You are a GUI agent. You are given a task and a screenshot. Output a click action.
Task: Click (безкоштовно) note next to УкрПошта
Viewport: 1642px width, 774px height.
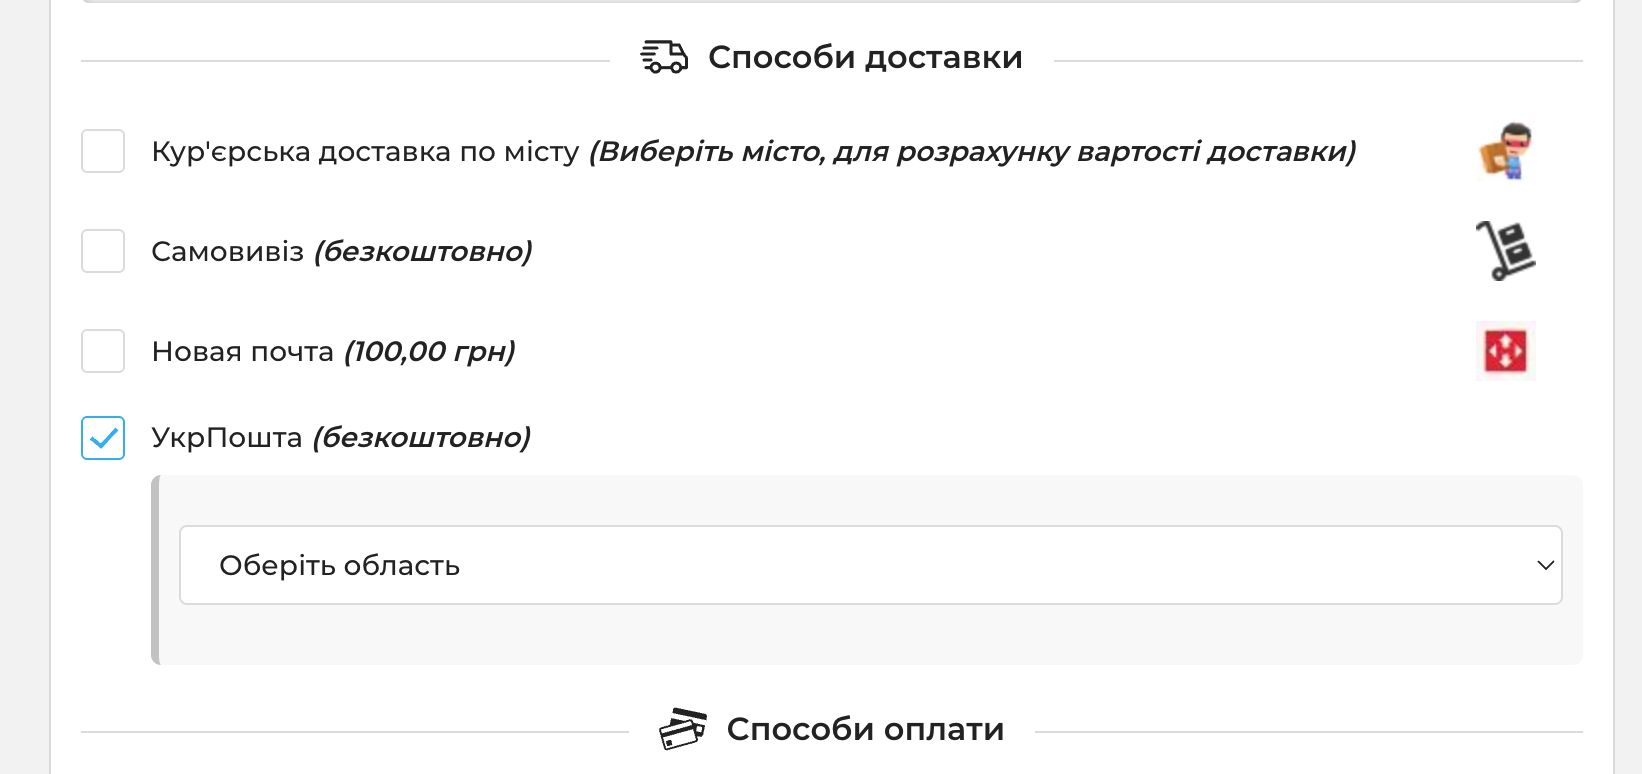pos(421,438)
